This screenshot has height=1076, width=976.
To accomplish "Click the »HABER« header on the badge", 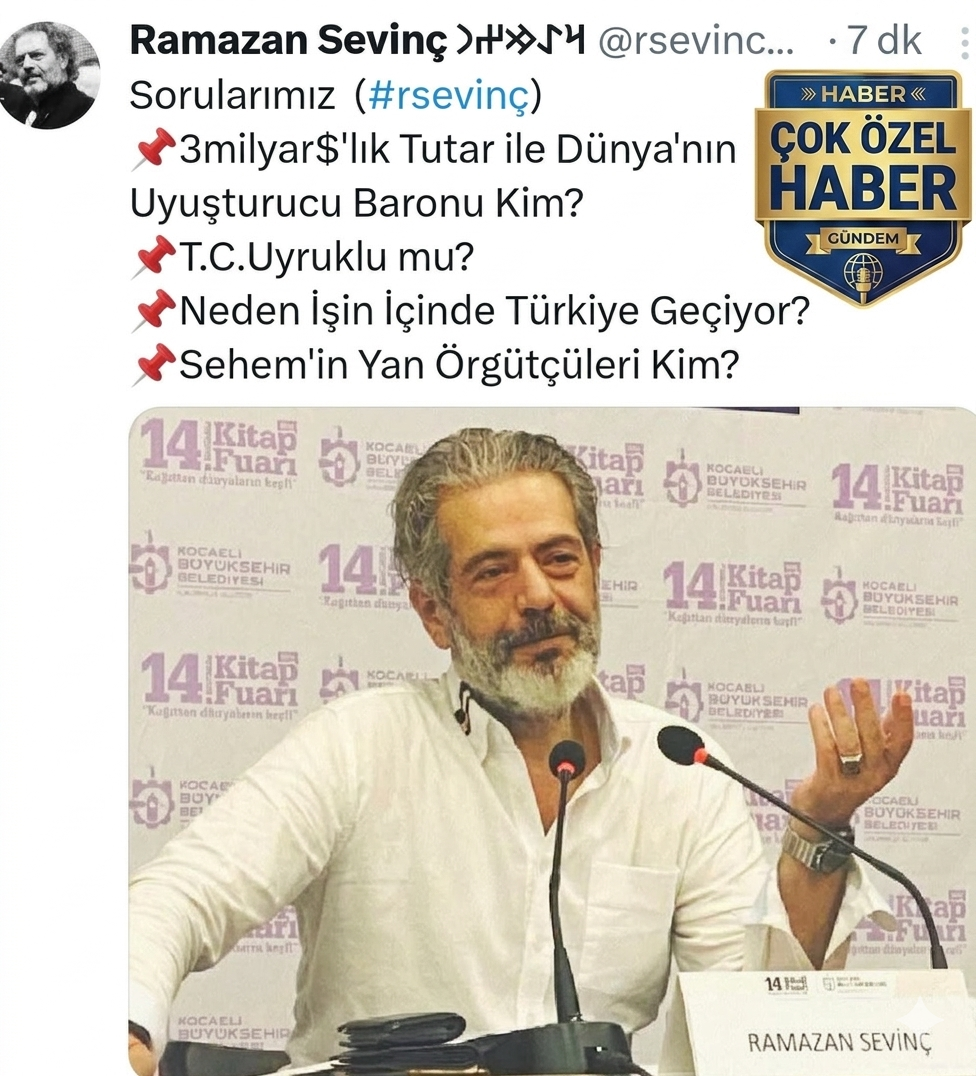I will 863,94.
